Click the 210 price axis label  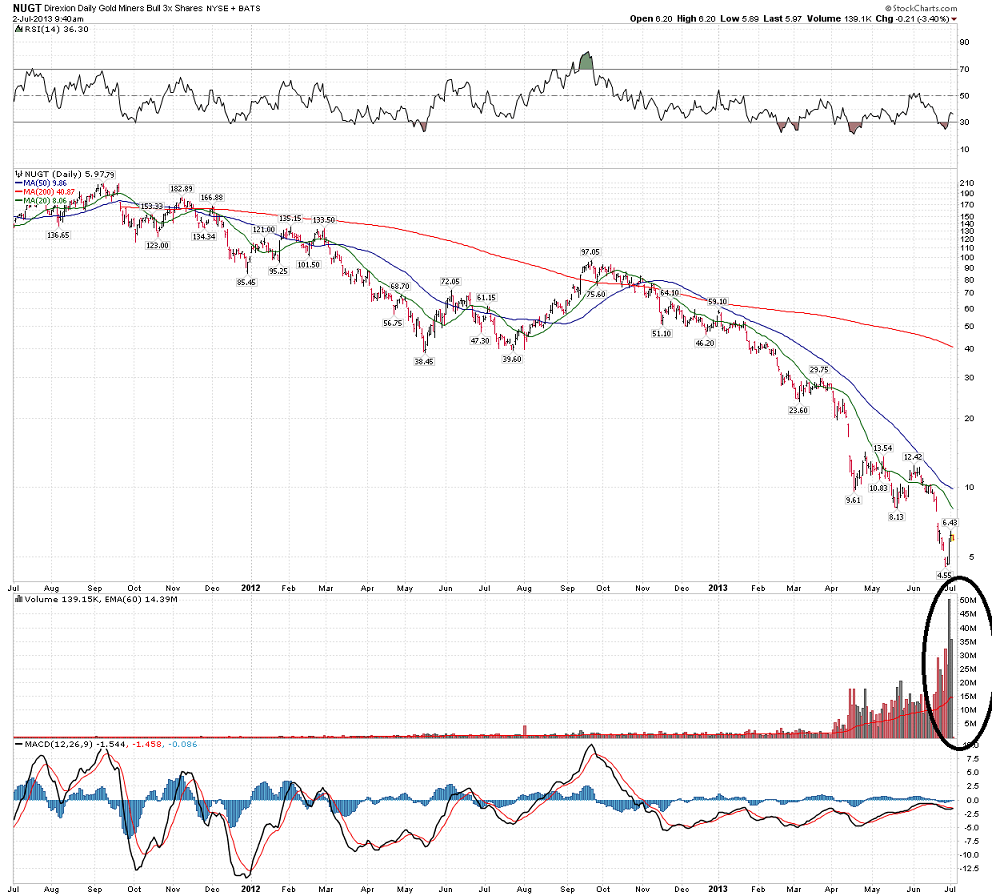(x=967, y=184)
